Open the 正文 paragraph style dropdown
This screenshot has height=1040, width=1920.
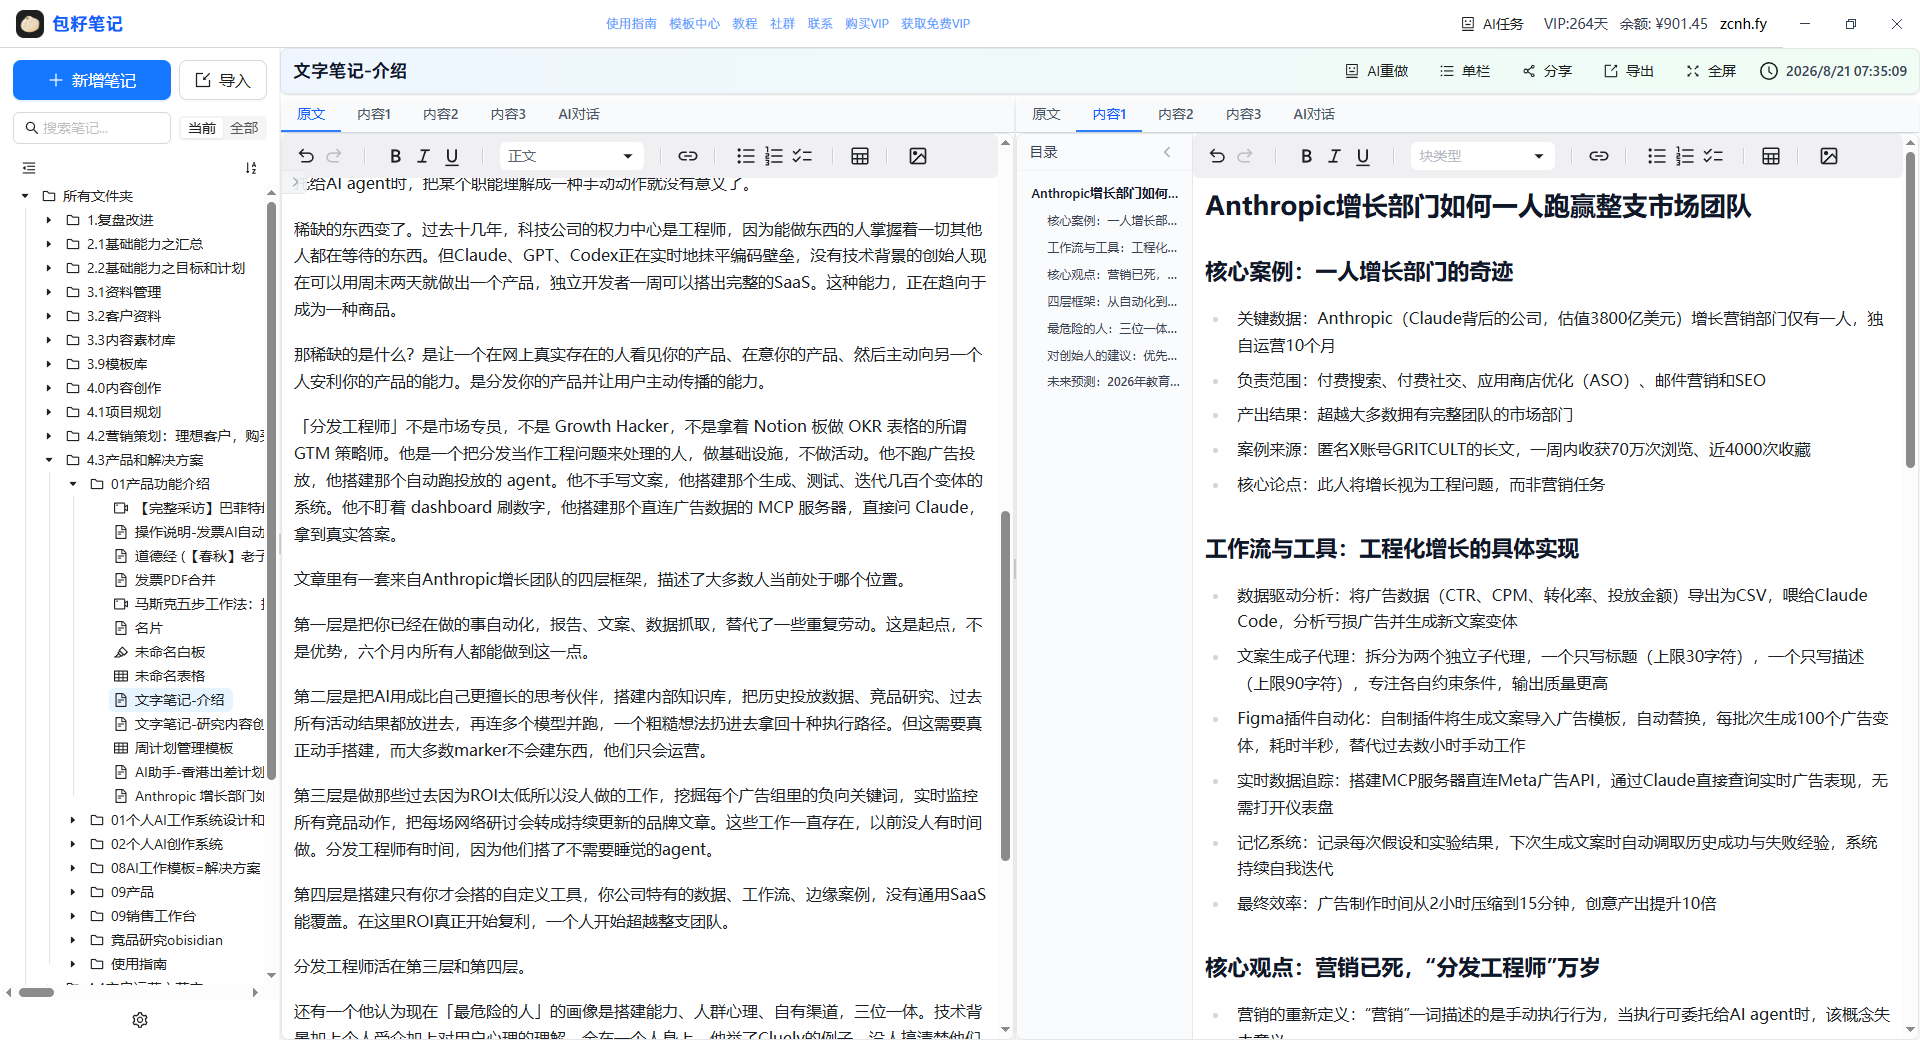pos(570,156)
